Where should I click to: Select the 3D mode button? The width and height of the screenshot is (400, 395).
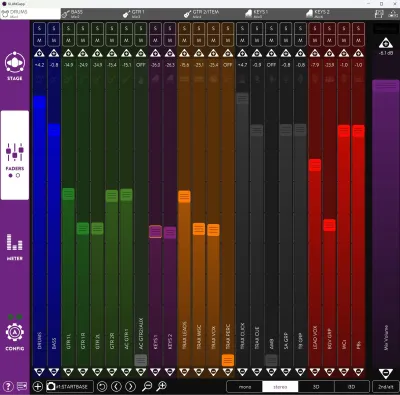(x=316, y=387)
